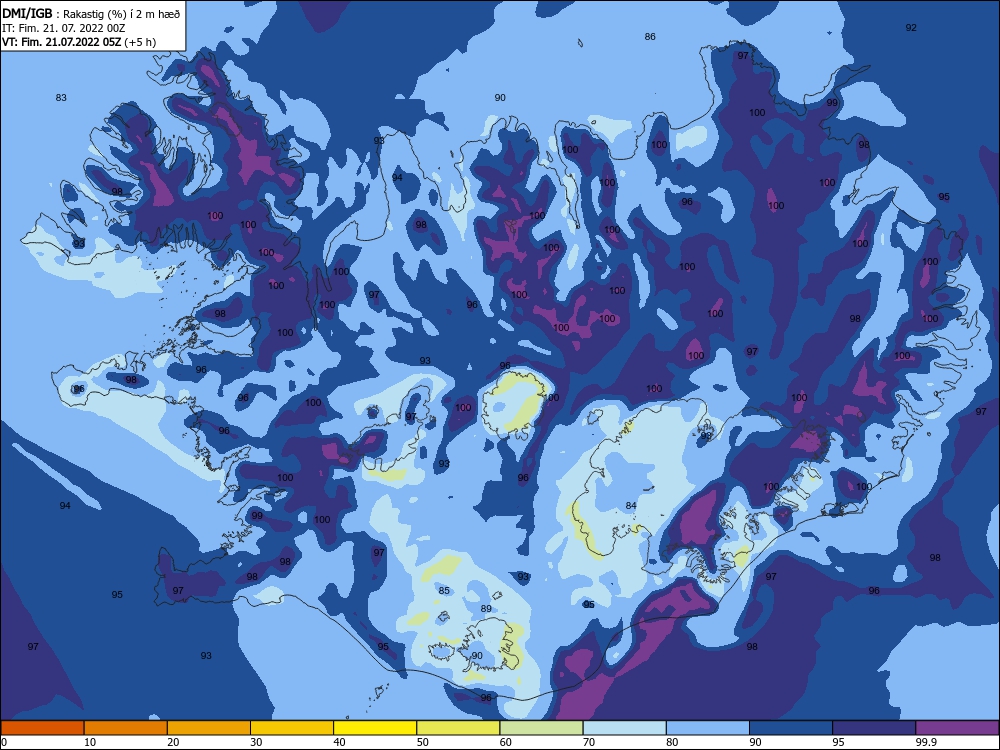The image size is (1000, 750).
Task: Click the "84" value on the large glacier
Action: click(631, 506)
